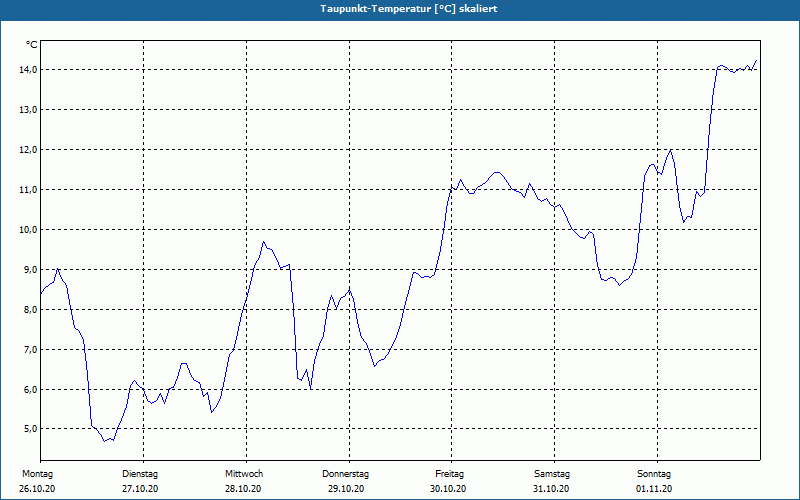Click the °C unit label

coord(32,45)
